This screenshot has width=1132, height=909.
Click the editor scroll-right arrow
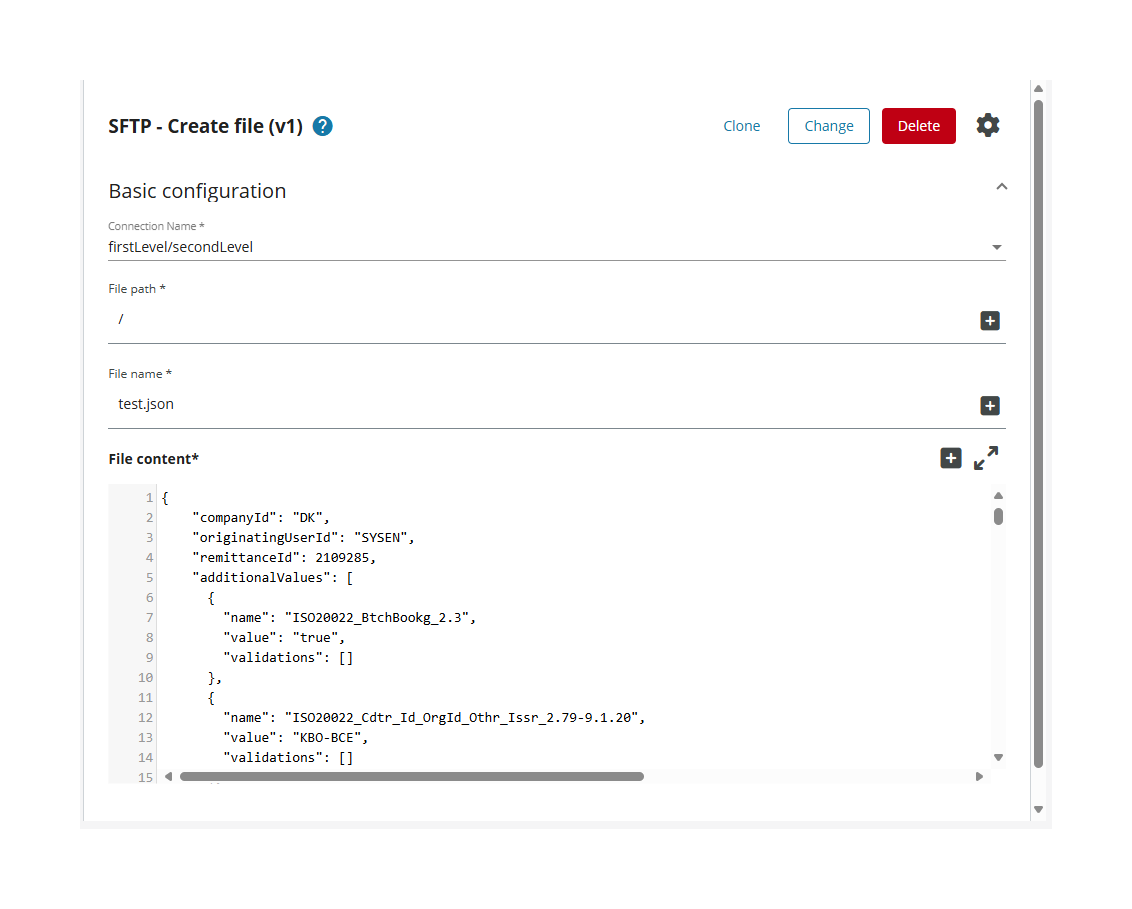coord(979,777)
